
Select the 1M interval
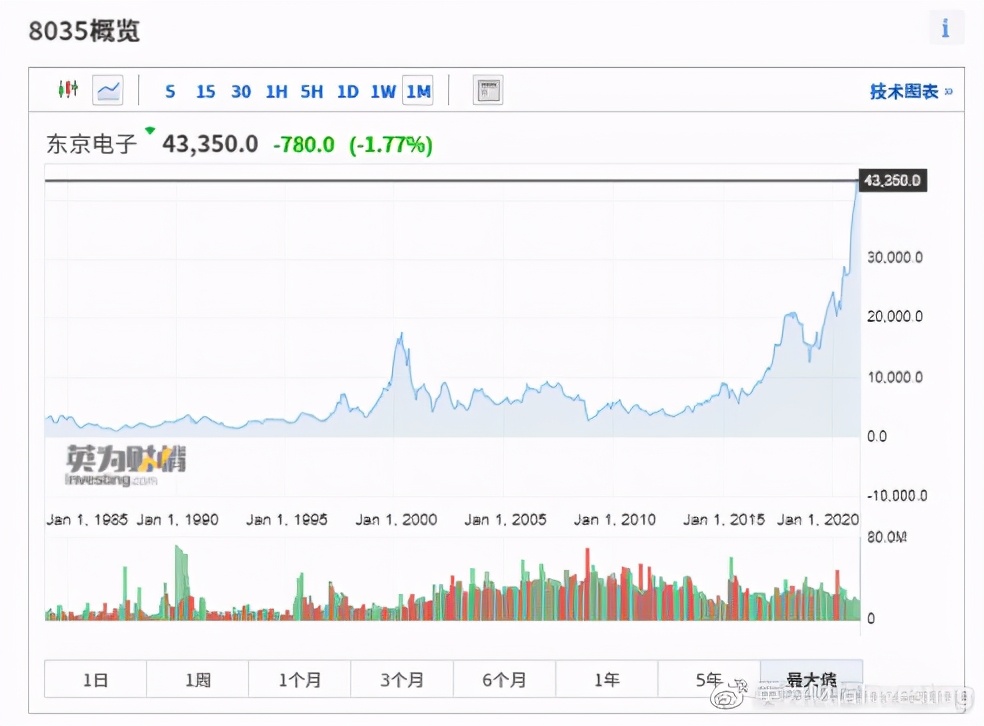[x=418, y=92]
